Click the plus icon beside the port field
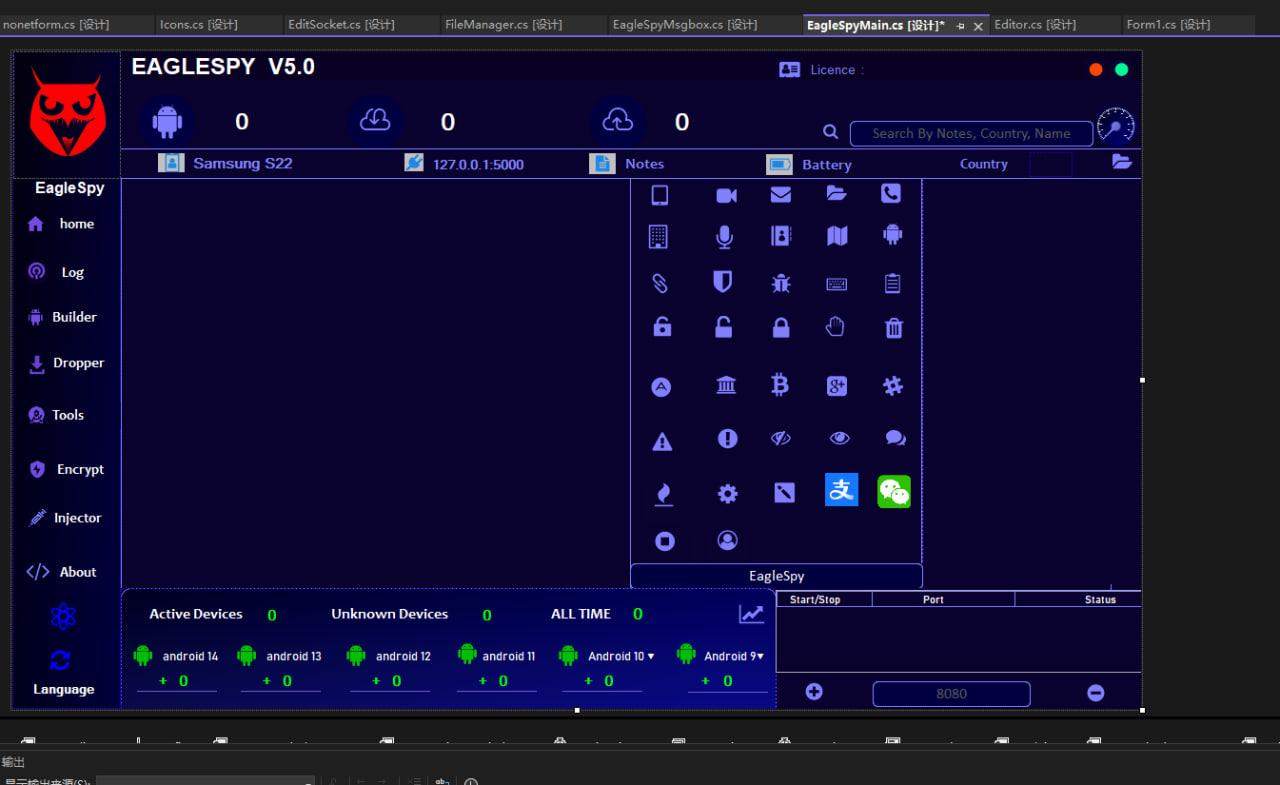The height and width of the screenshot is (785, 1280). click(814, 692)
